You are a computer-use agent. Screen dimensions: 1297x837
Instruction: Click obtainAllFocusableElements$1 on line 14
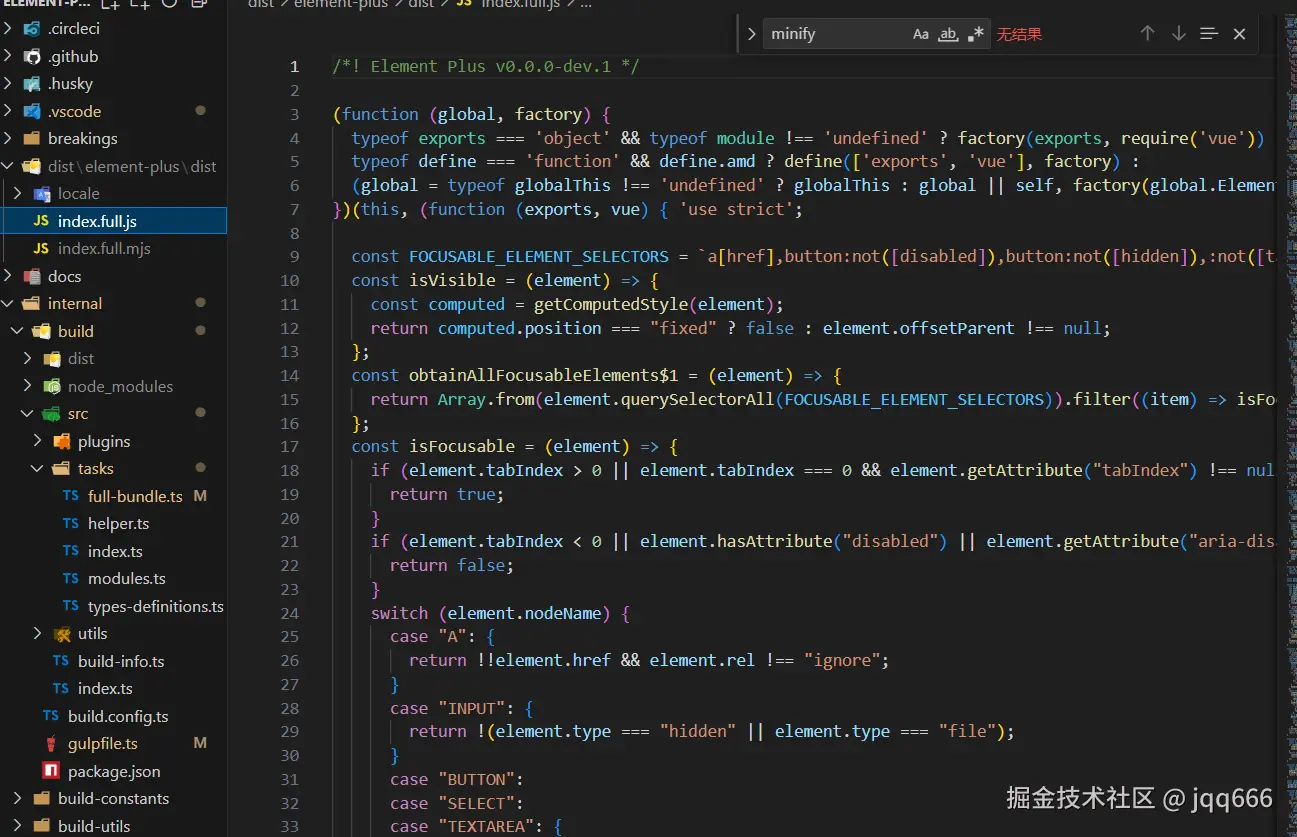543,376
